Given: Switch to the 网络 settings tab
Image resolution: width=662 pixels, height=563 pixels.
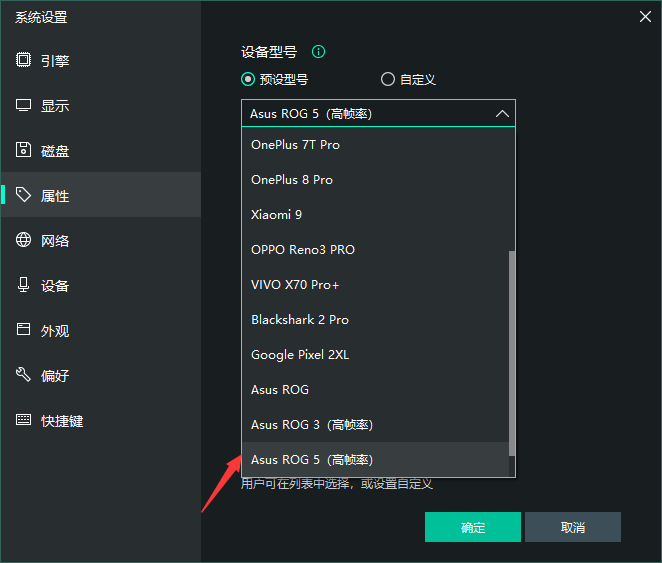Looking at the screenshot, I should coord(55,241).
